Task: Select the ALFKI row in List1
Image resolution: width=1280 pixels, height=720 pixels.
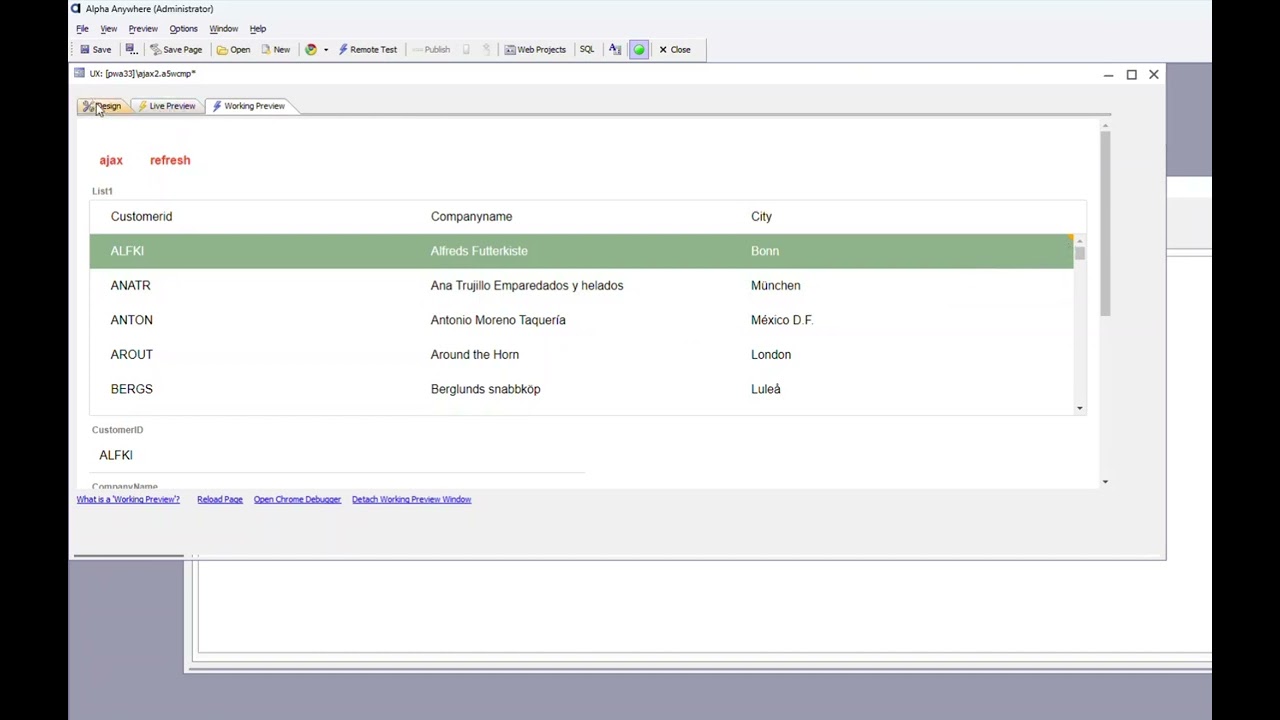Action: 581,251
